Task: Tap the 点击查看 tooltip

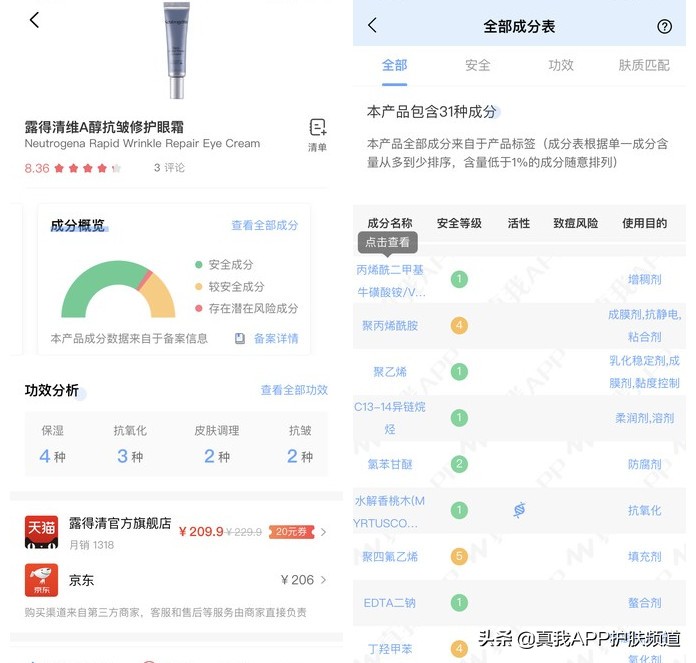Action: pos(388,243)
